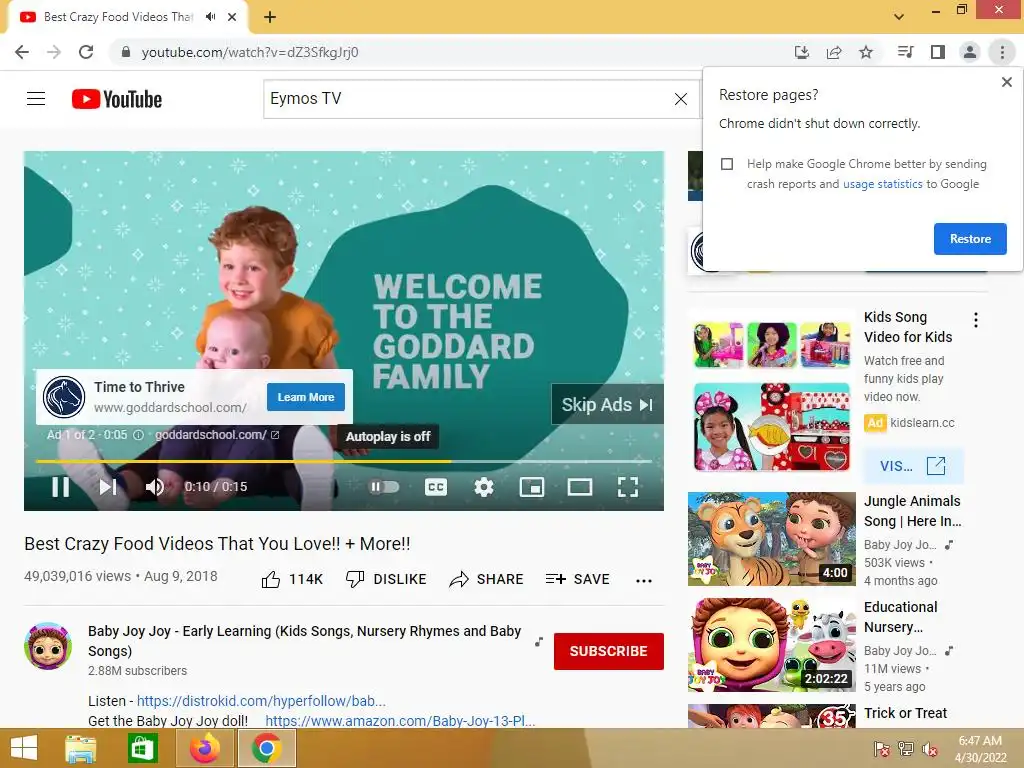Enter fullscreen mode icon
Viewport: 1024px width, 768px height.
click(x=628, y=487)
